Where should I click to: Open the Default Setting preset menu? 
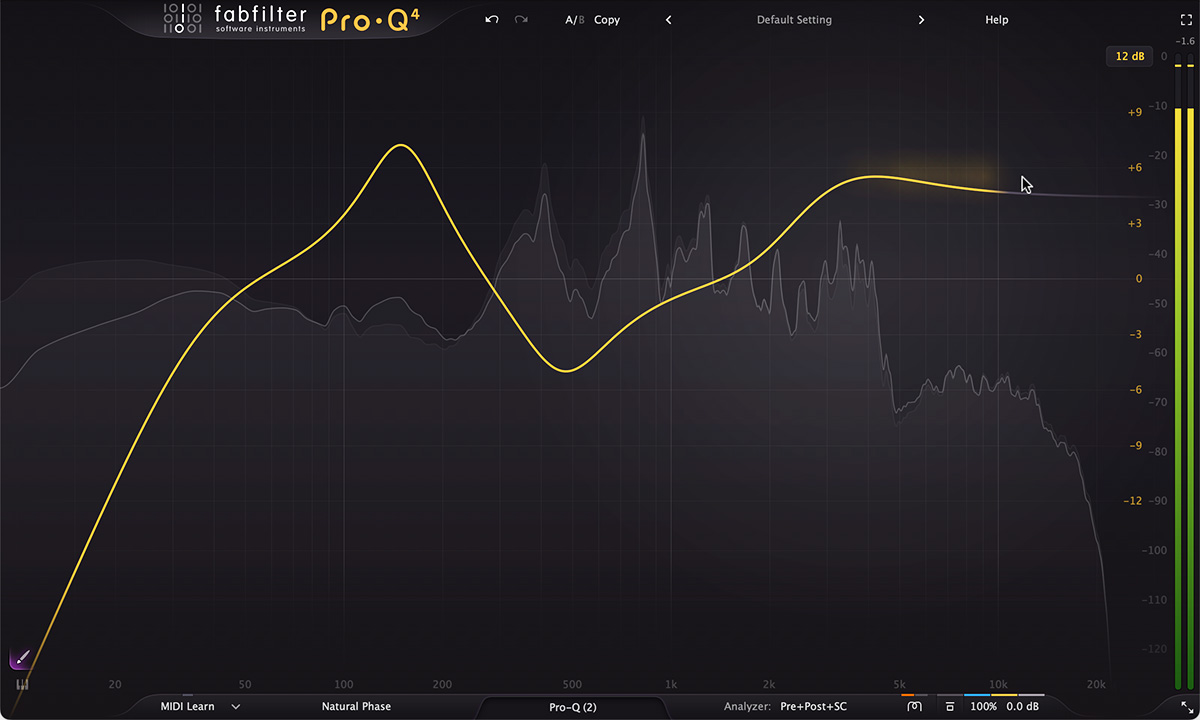tap(794, 20)
